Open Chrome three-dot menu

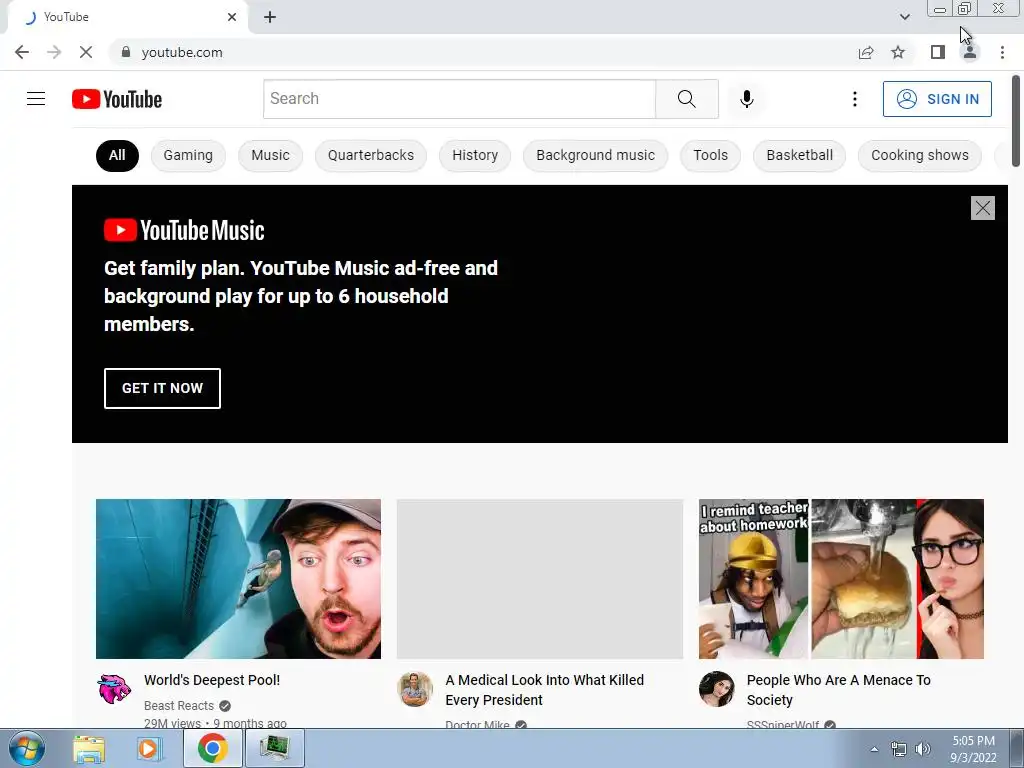pos(1002,52)
